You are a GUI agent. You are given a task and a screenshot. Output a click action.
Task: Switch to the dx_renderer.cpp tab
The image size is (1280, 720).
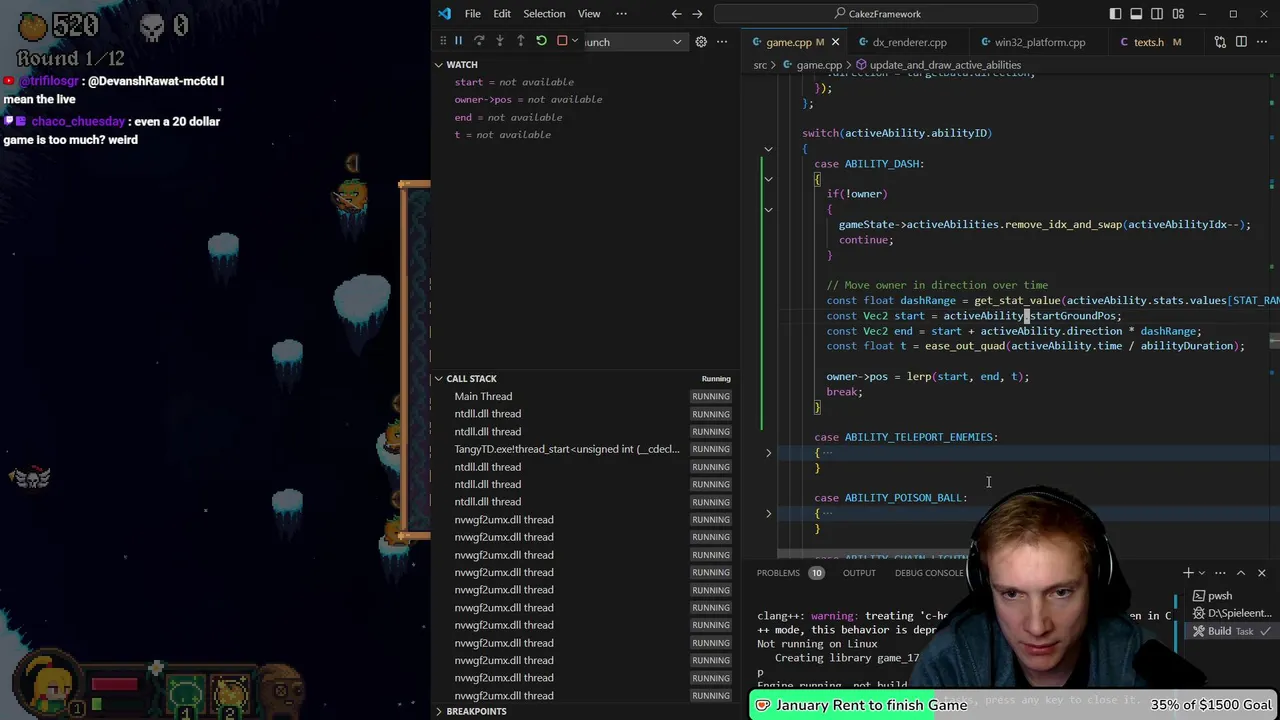point(909,42)
